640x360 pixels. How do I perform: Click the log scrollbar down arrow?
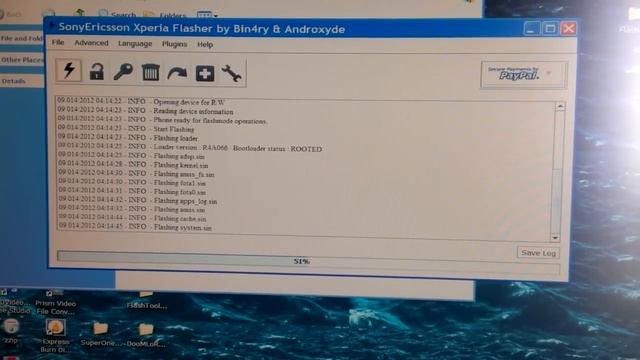(555, 237)
